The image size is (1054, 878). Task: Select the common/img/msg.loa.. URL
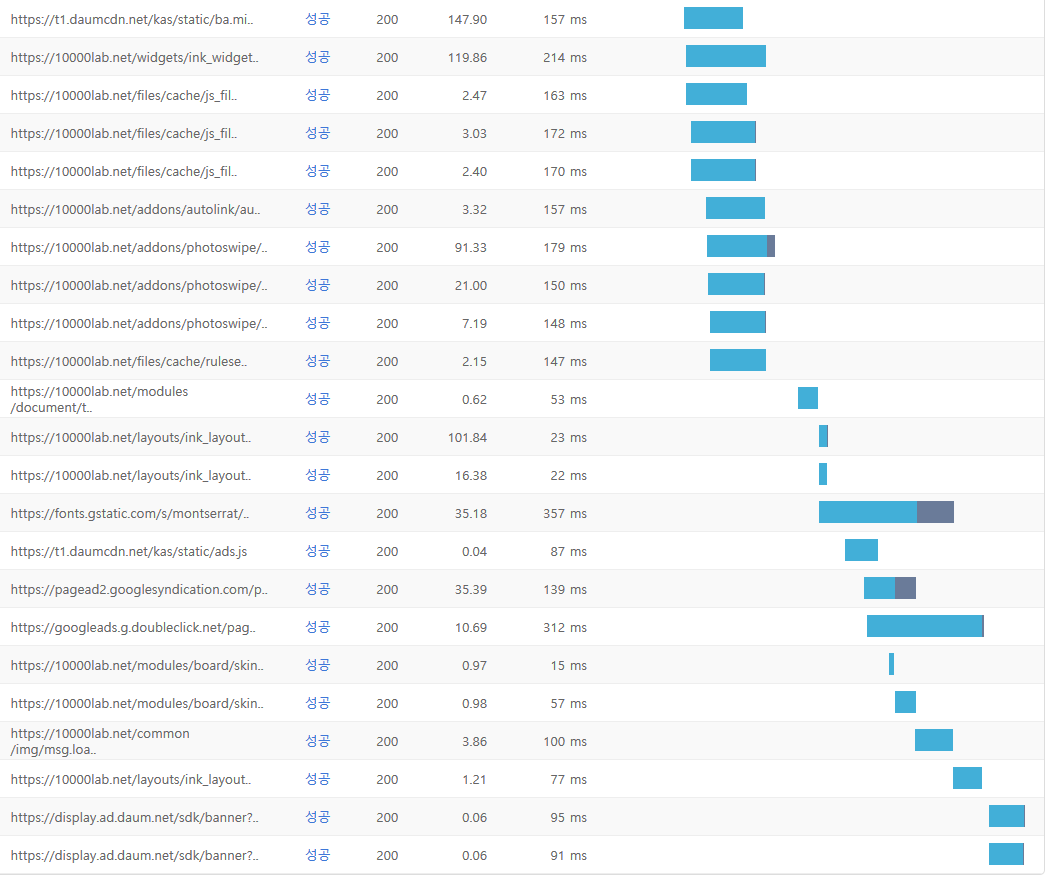click(100, 742)
